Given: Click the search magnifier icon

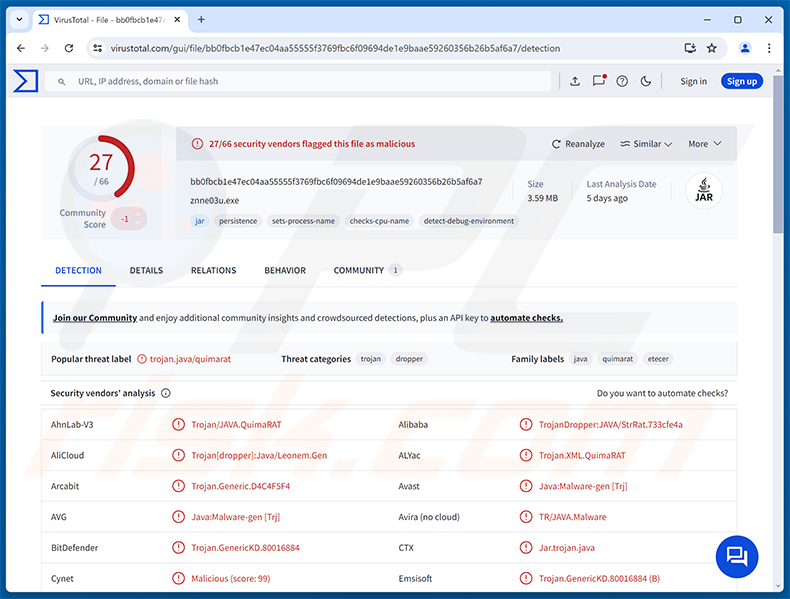Looking at the screenshot, I should [x=61, y=82].
